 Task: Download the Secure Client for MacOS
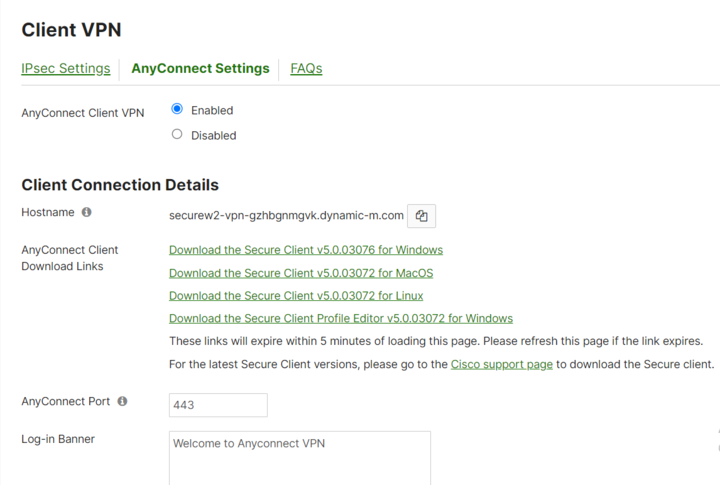click(x=300, y=273)
